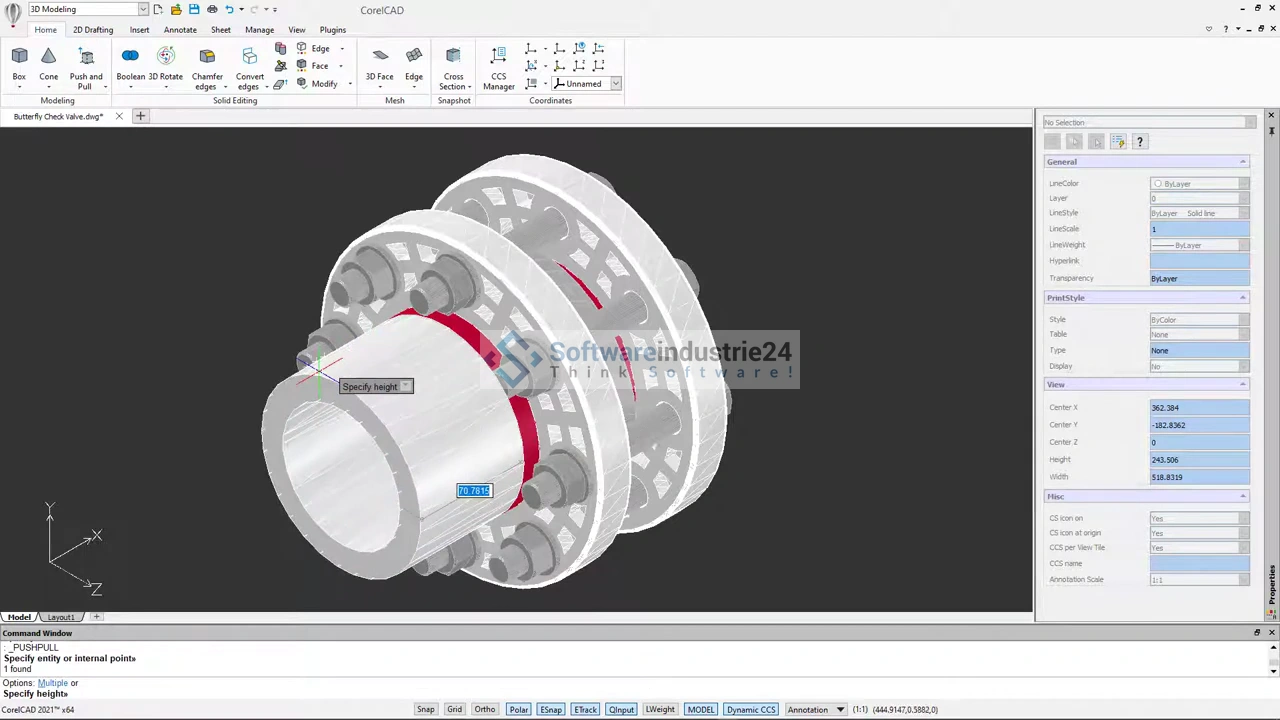Viewport: 1280px width, 720px height.
Task: Activate the Push and Pull tool
Action: pyautogui.click(x=86, y=66)
